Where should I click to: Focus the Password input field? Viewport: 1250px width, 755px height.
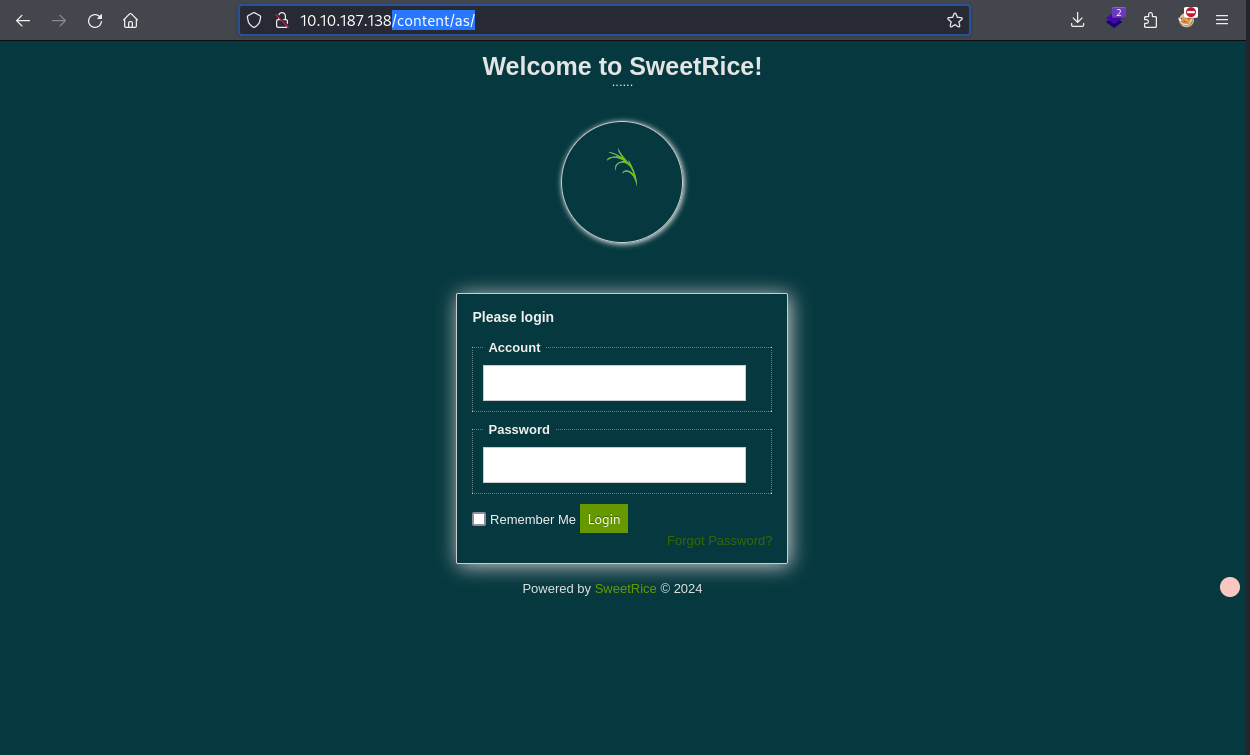tap(614, 465)
